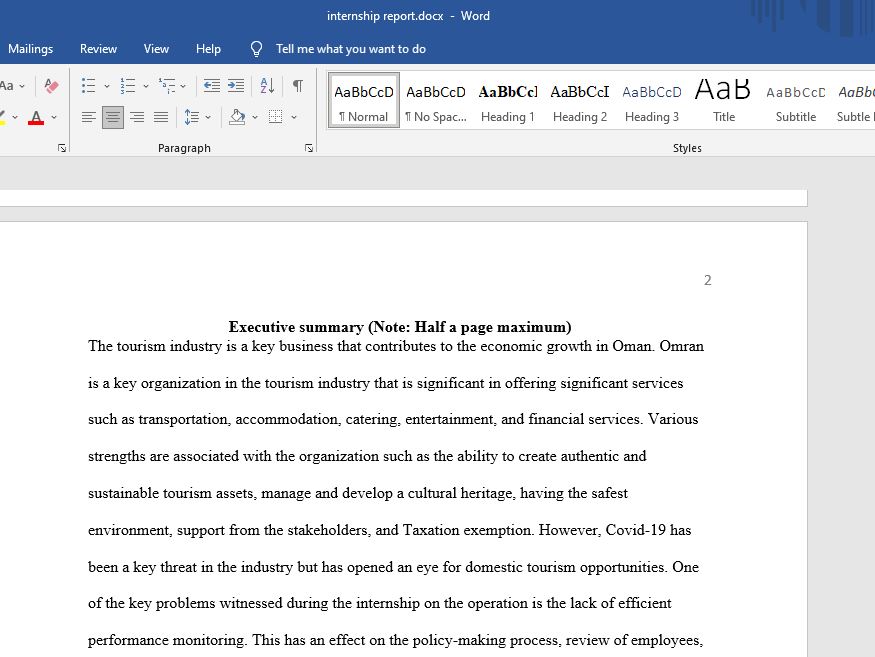The height and width of the screenshot is (657, 875).
Task: Apply the red font color
Action: tap(36, 118)
